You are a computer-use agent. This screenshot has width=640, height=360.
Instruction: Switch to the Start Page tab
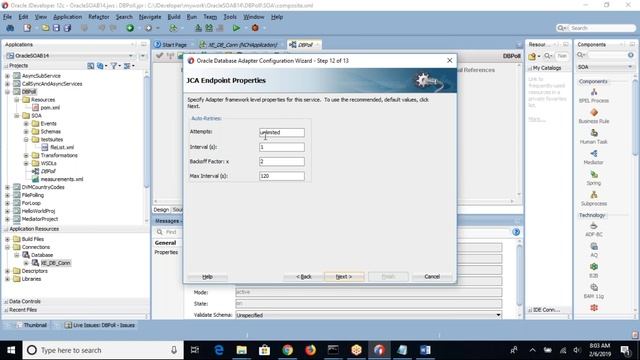pos(171,44)
